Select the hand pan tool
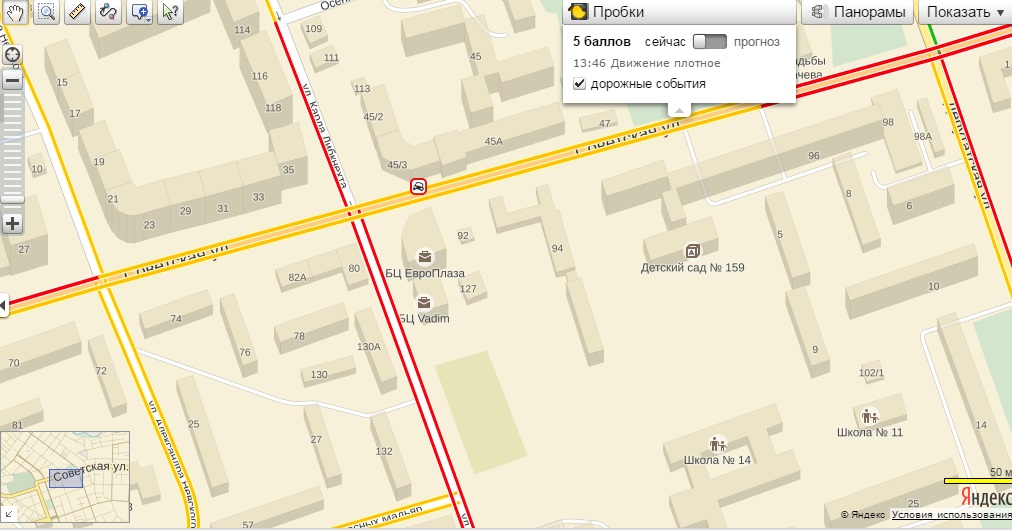 pyautogui.click(x=15, y=12)
